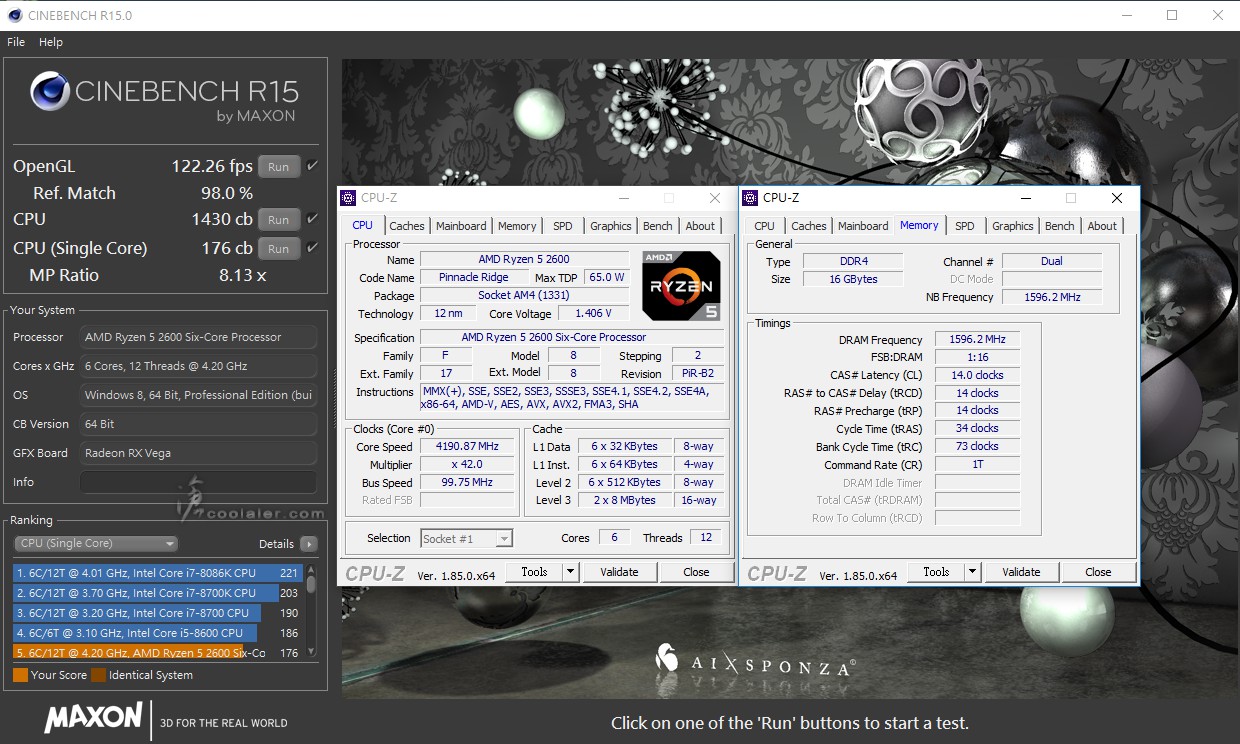Click the Identical System brown legend swatch
1240x744 pixels.
pyautogui.click(x=99, y=675)
